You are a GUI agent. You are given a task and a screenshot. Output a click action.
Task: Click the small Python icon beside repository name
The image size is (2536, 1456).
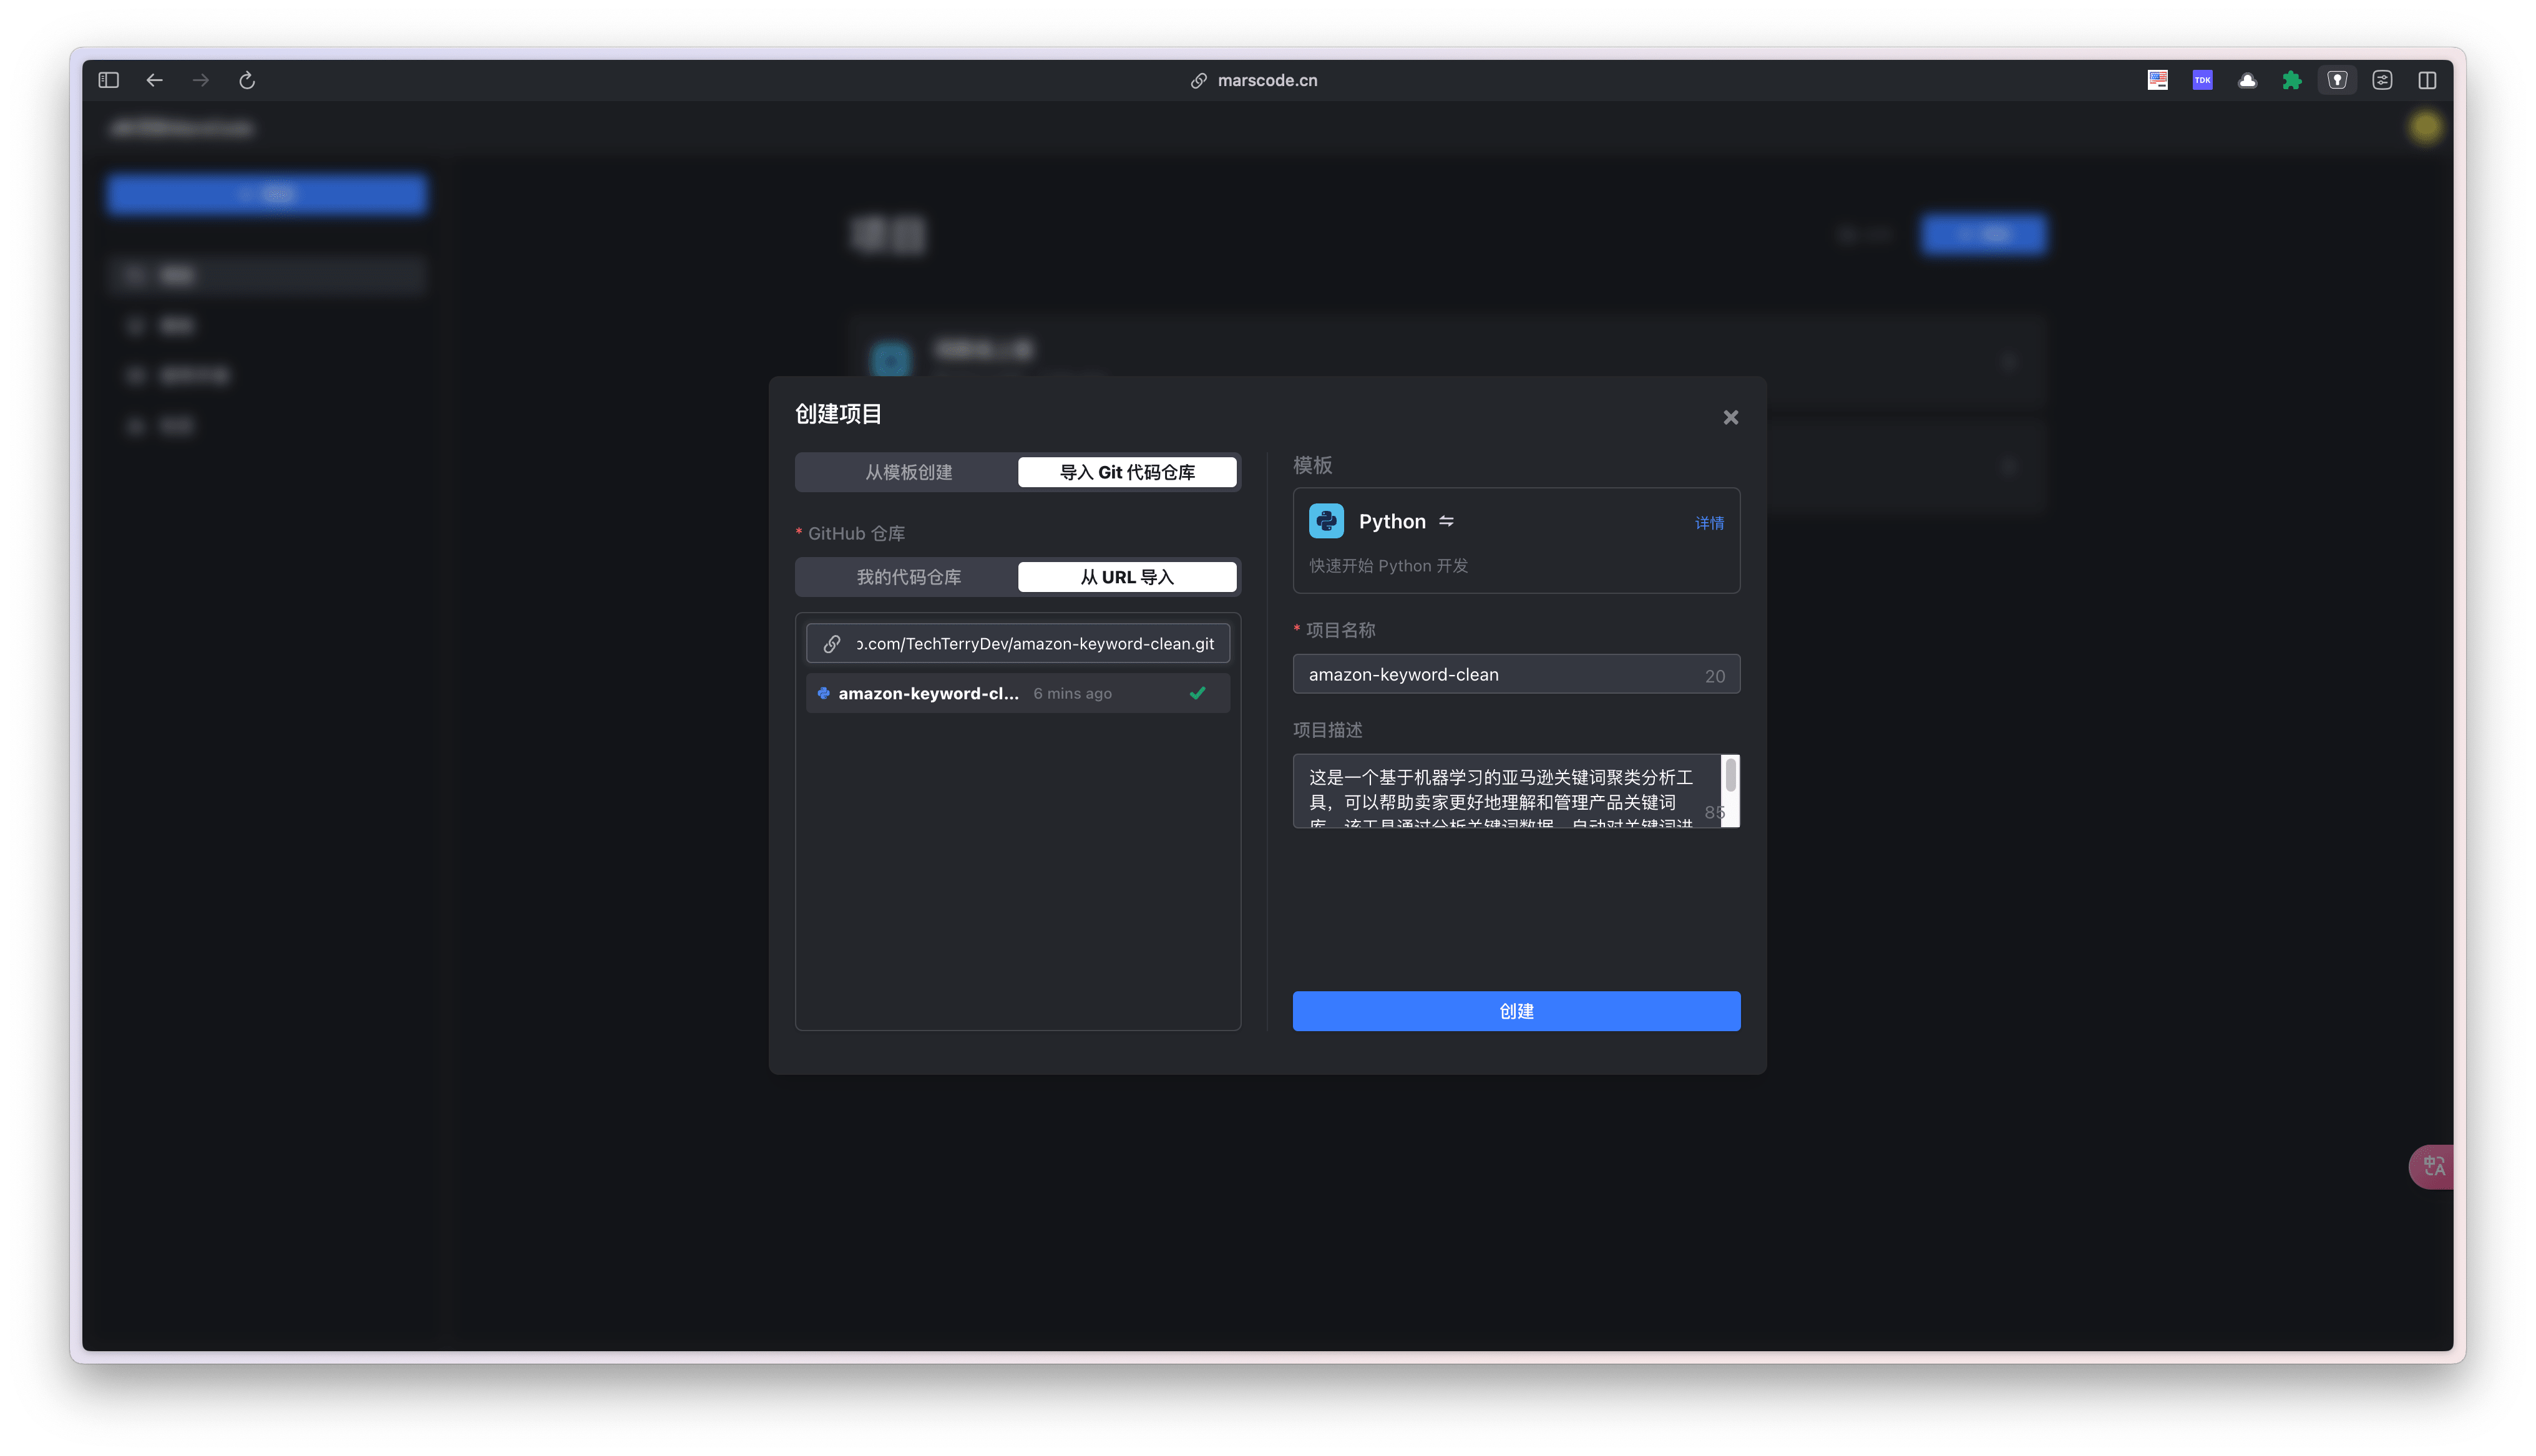pyautogui.click(x=823, y=693)
